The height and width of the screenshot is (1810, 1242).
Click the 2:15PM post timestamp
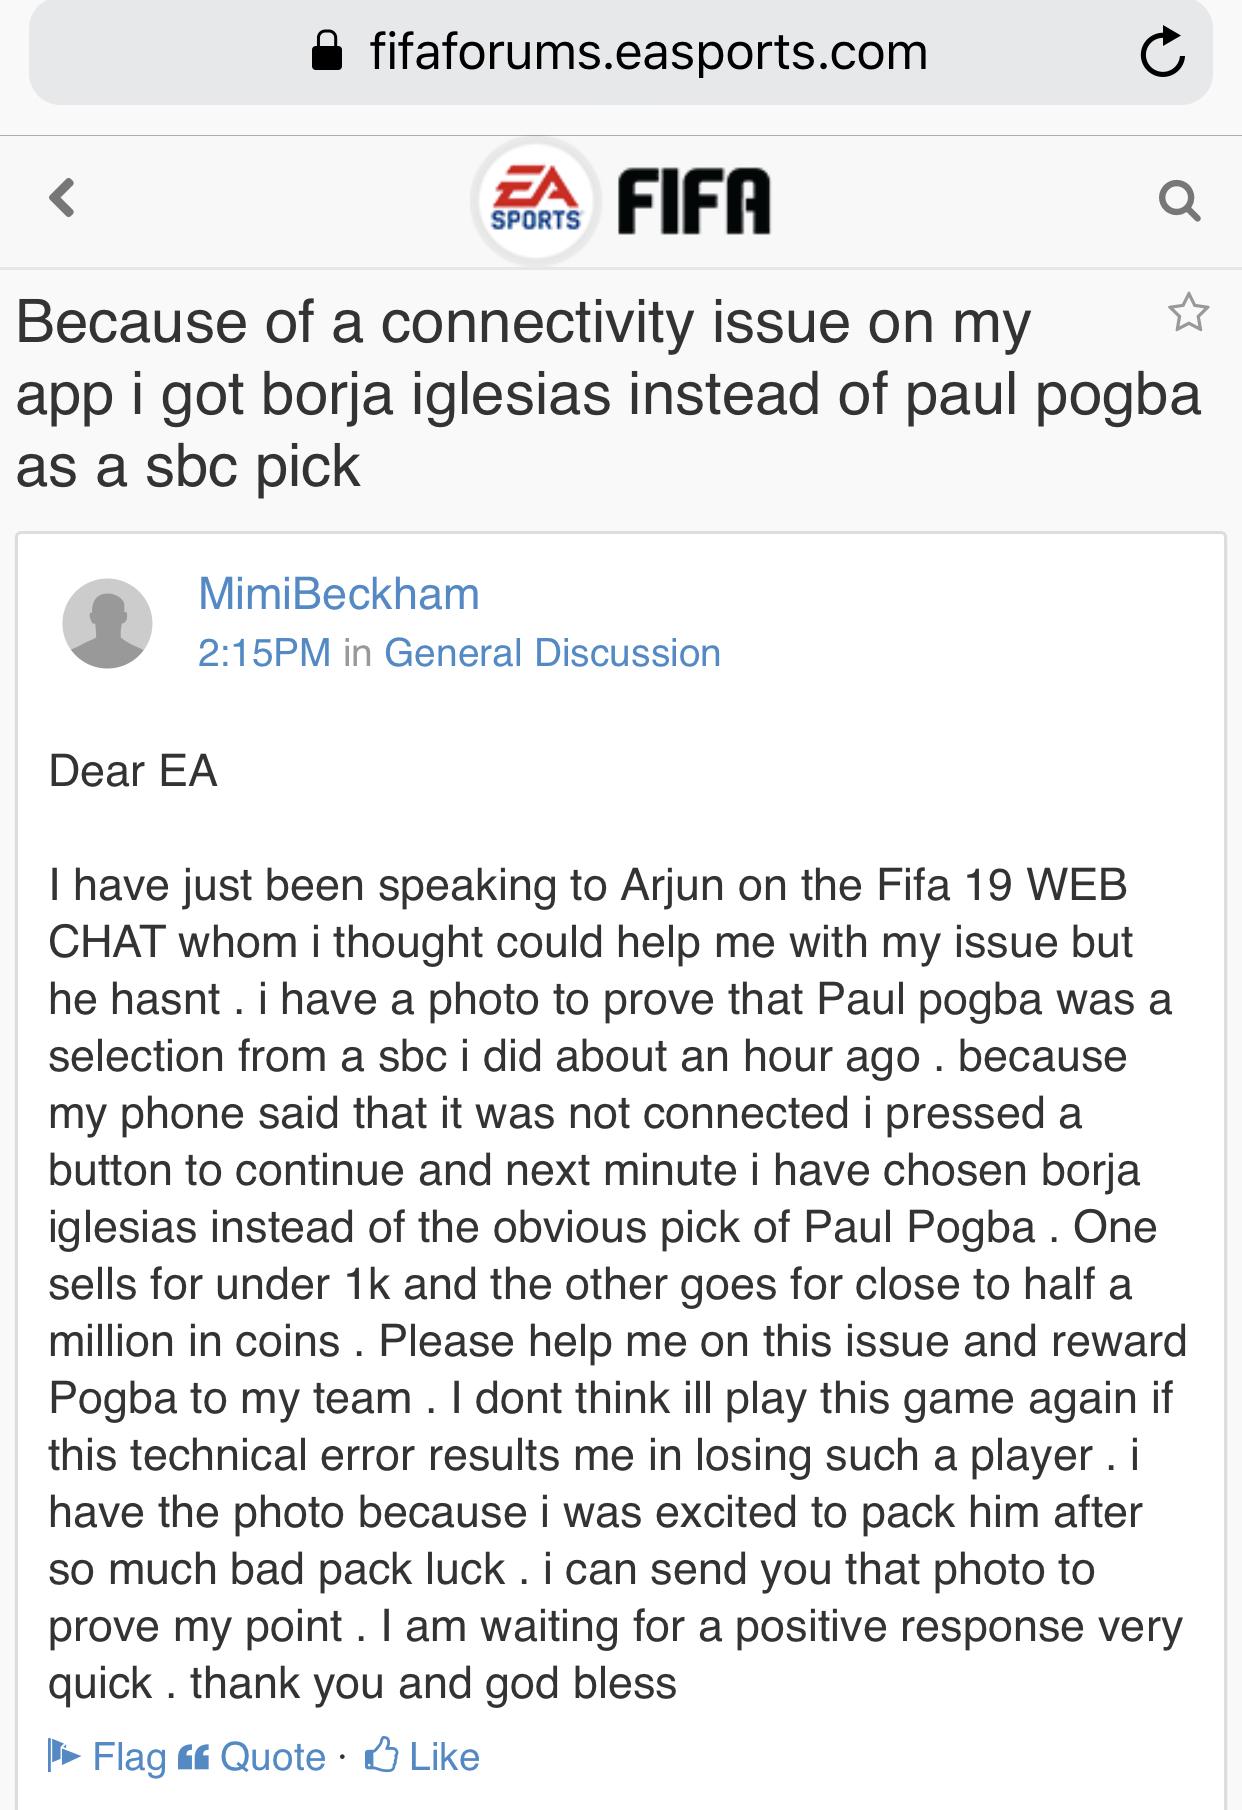coord(264,653)
